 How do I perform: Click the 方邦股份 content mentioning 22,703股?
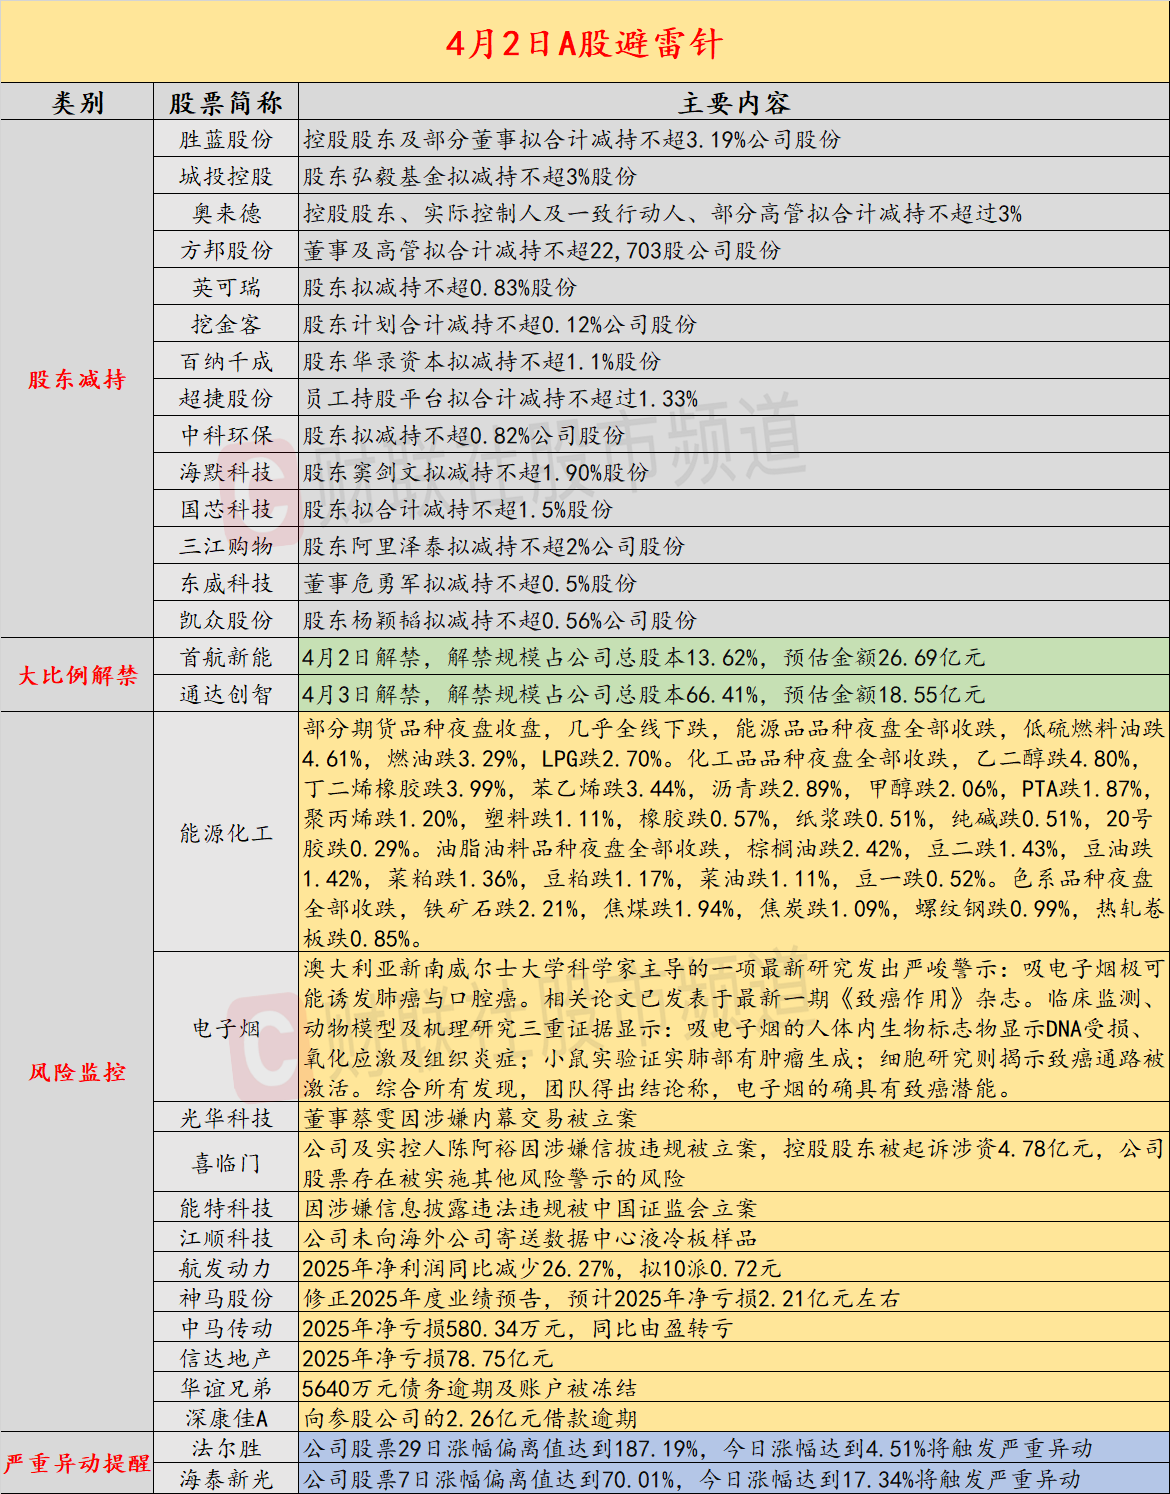click(542, 251)
